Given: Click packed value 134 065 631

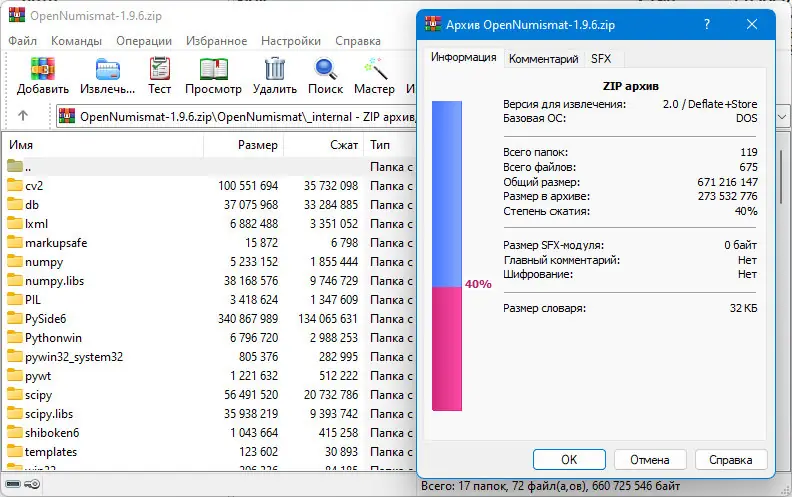Looking at the screenshot, I should coord(327,319).
